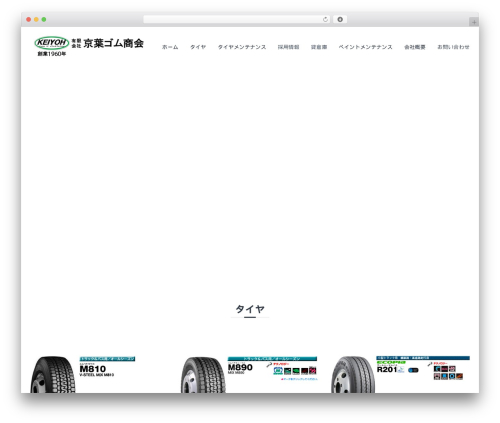
Task: Open the M810 tire thumbnail
Action: tap(53, 374)
